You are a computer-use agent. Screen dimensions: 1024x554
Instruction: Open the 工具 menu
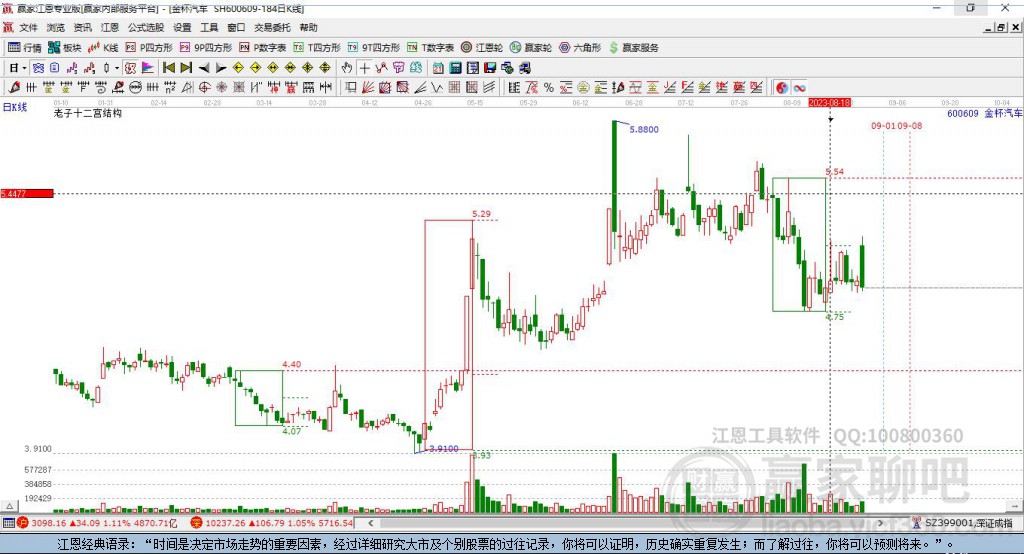209,27
